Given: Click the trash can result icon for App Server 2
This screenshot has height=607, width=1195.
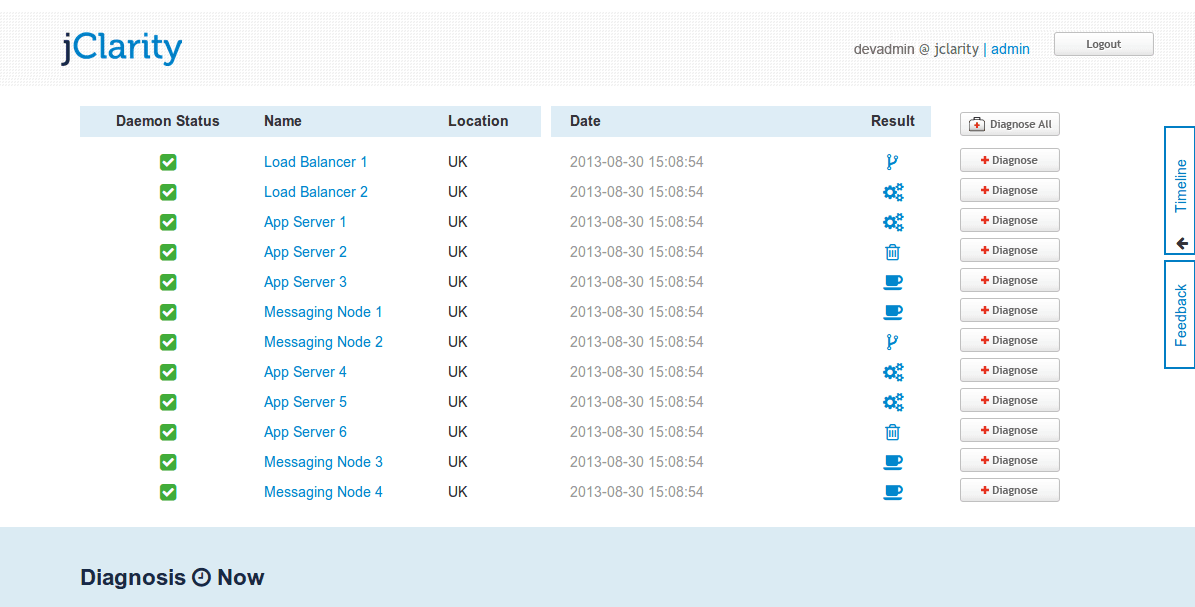Looking at the screenshot, I should pyautogui.click(x=892, y=252).
